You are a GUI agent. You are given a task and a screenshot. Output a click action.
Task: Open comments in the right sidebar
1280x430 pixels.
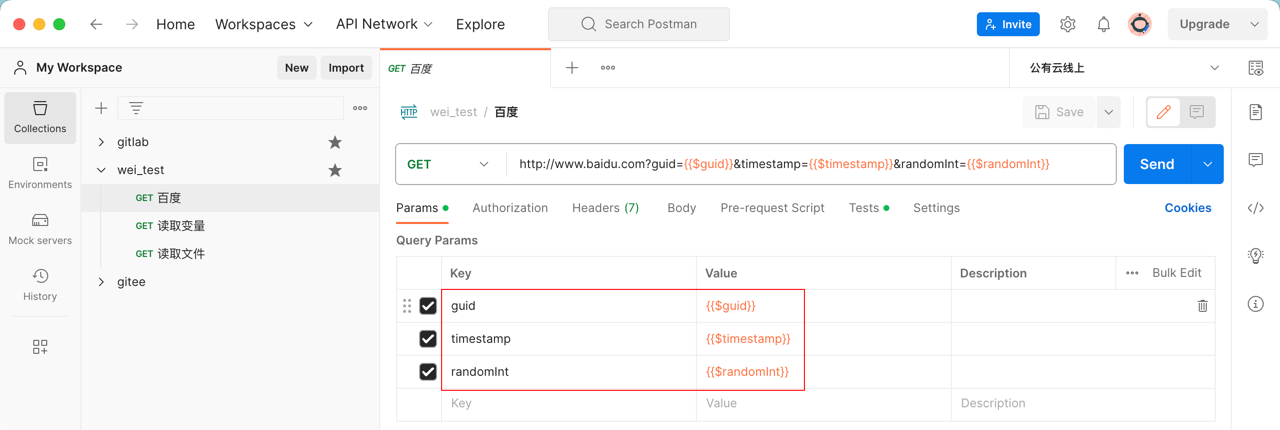point(1256,160)
